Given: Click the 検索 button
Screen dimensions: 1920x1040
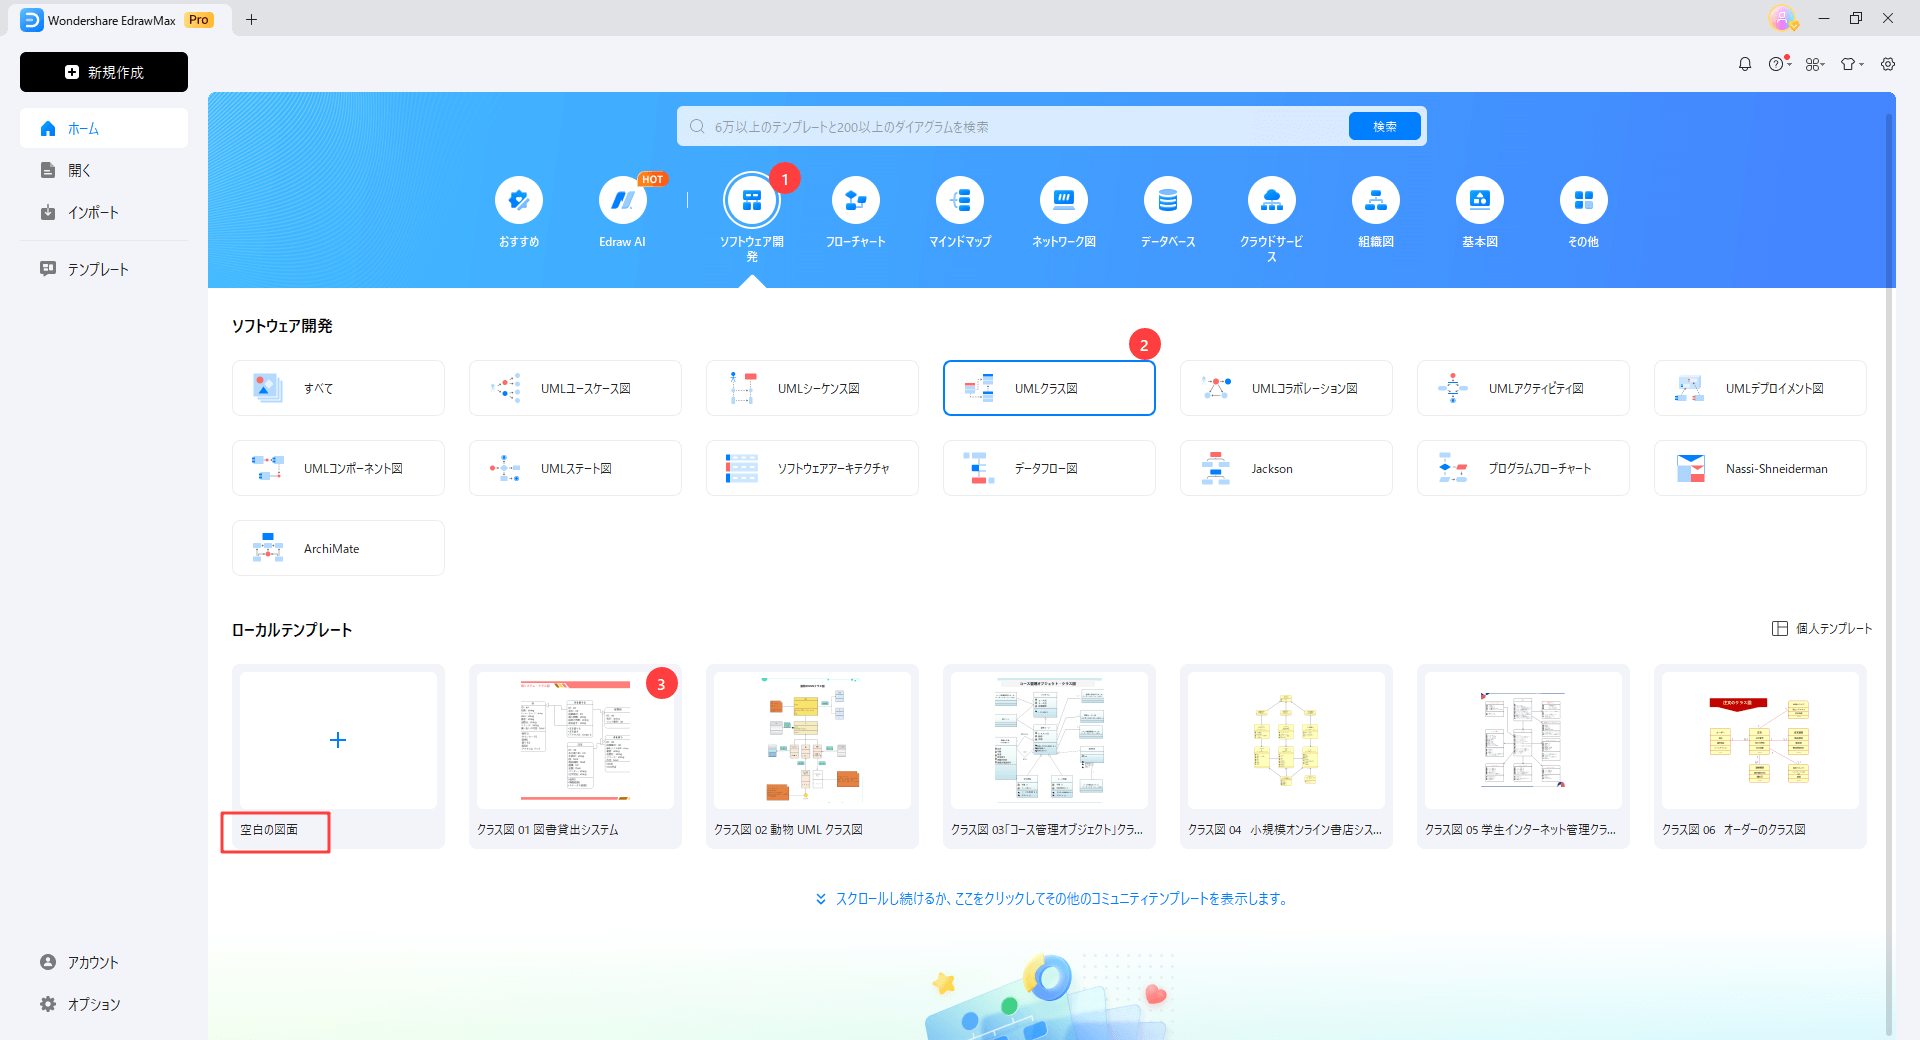Looking at the screenshot, I should [x=1385, y=126].
